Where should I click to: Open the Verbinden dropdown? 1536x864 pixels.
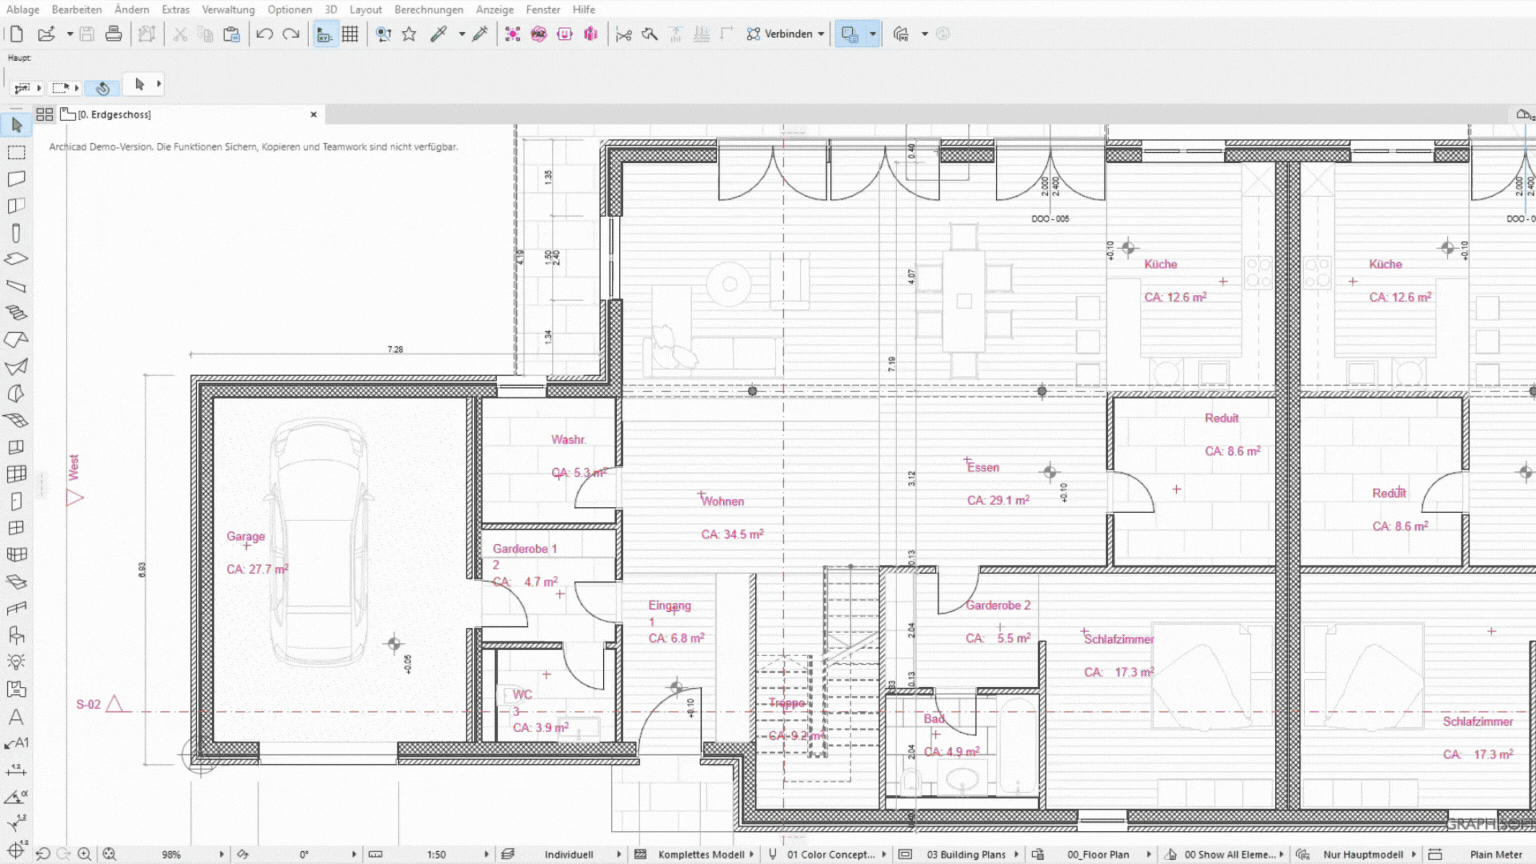tap(785, 34)
